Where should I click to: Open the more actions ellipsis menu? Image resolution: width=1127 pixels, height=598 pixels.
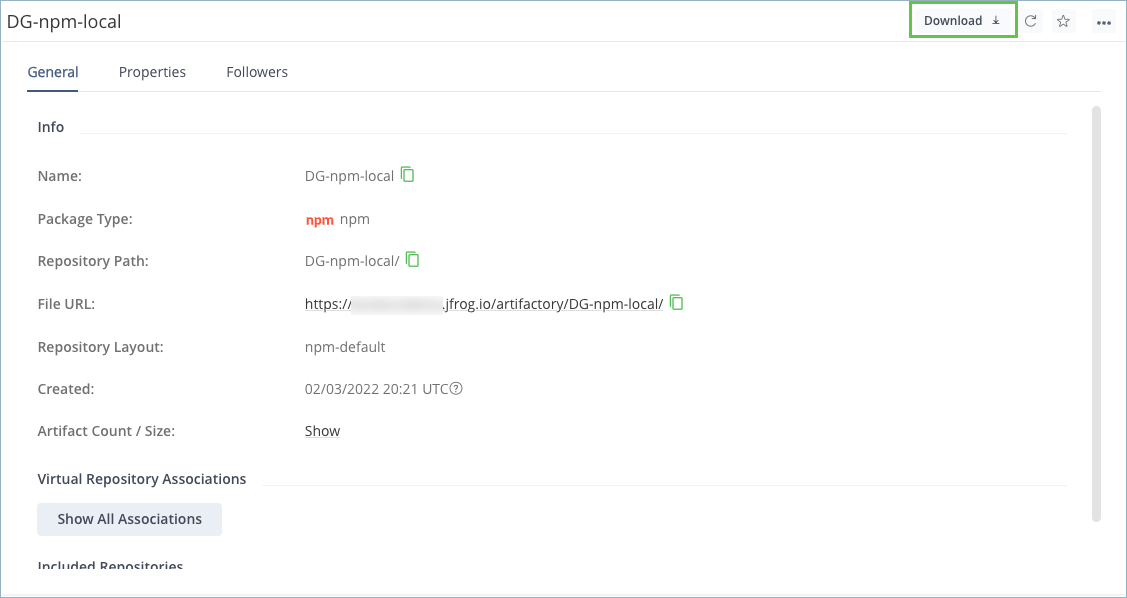tap(1103, 21)
